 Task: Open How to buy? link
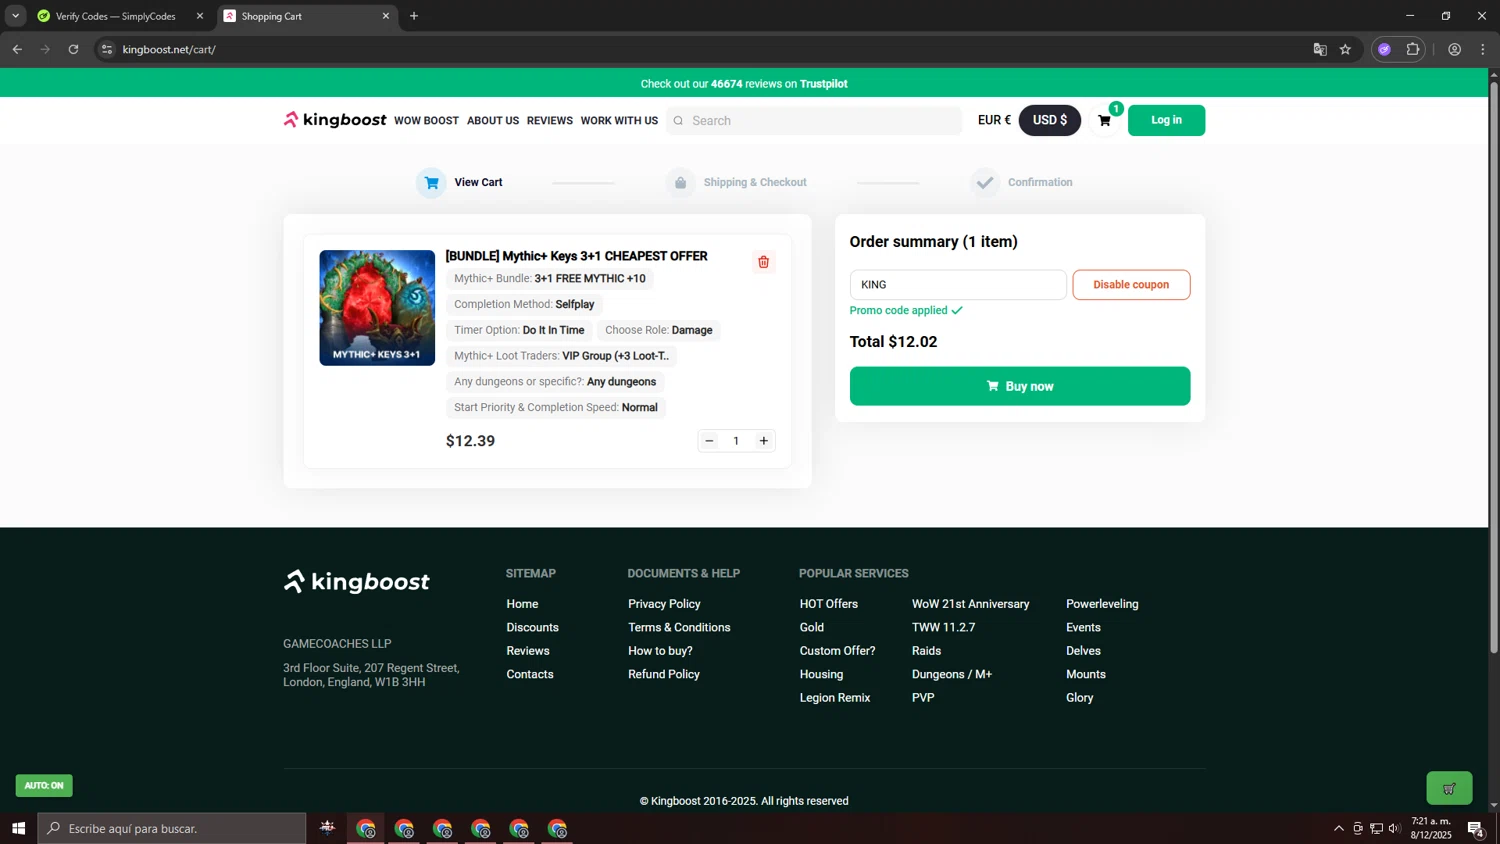pos(660,651)
